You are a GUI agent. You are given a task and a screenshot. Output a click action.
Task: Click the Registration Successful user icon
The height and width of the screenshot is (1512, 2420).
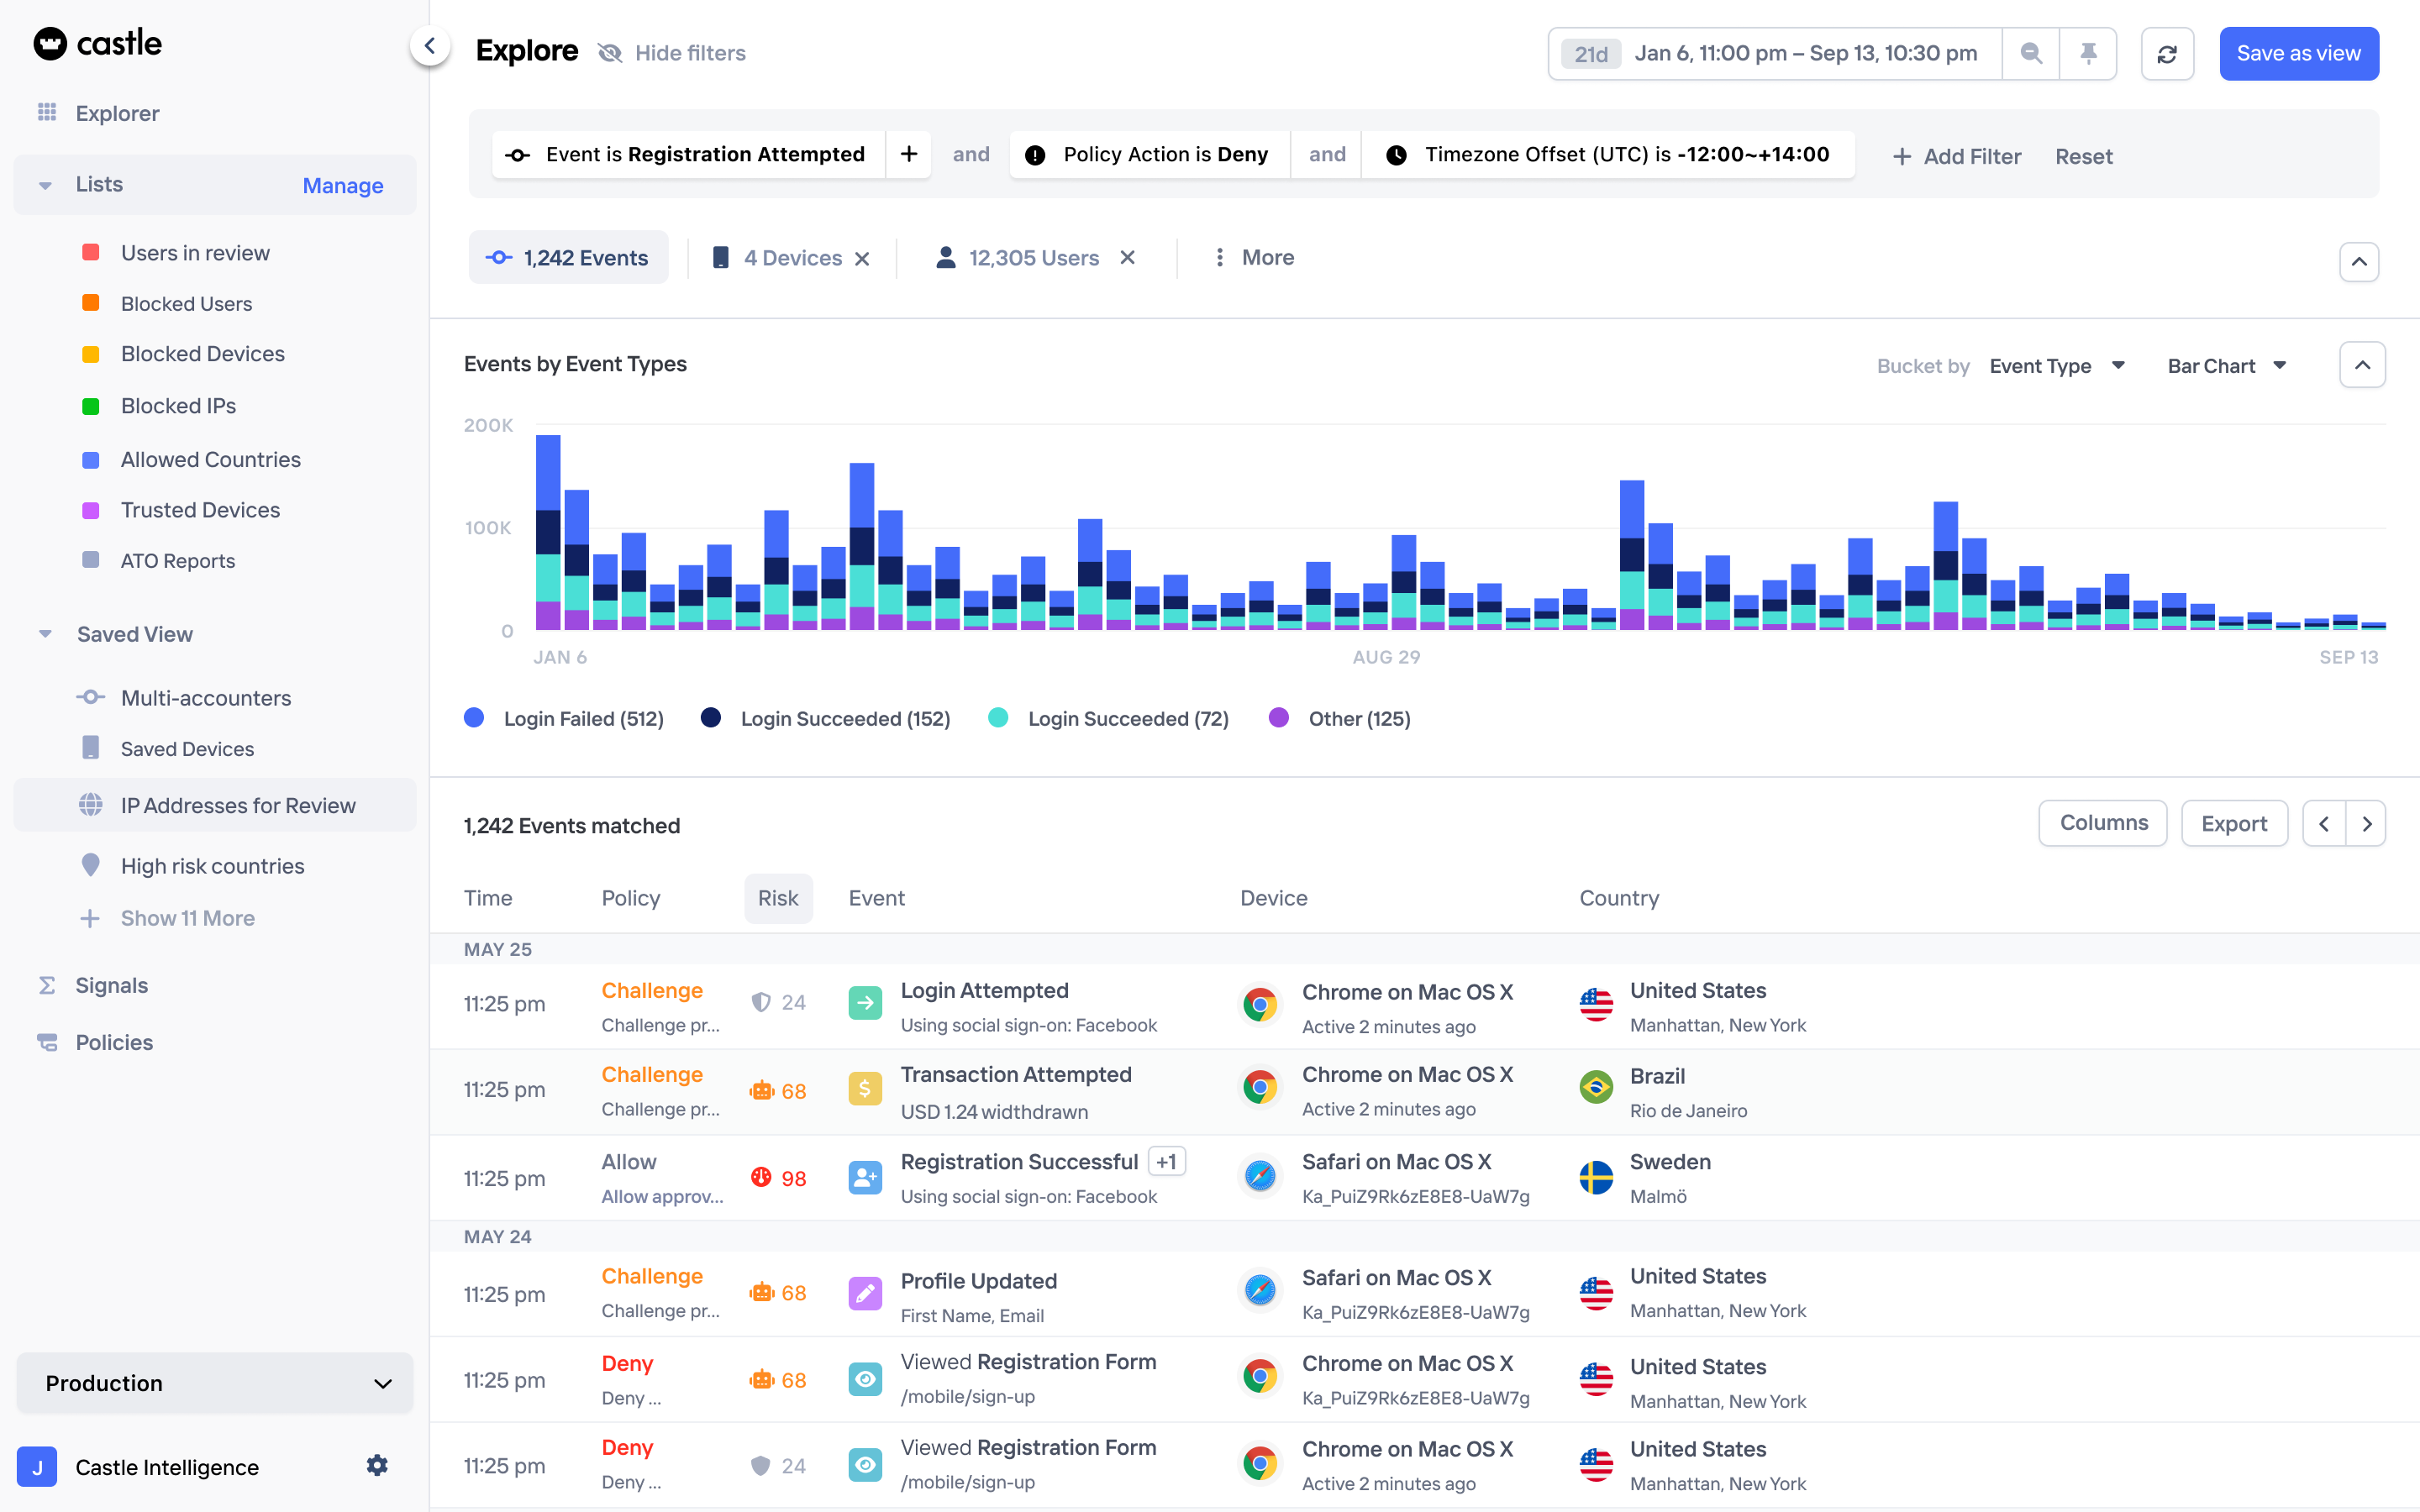coord(865,1177)
